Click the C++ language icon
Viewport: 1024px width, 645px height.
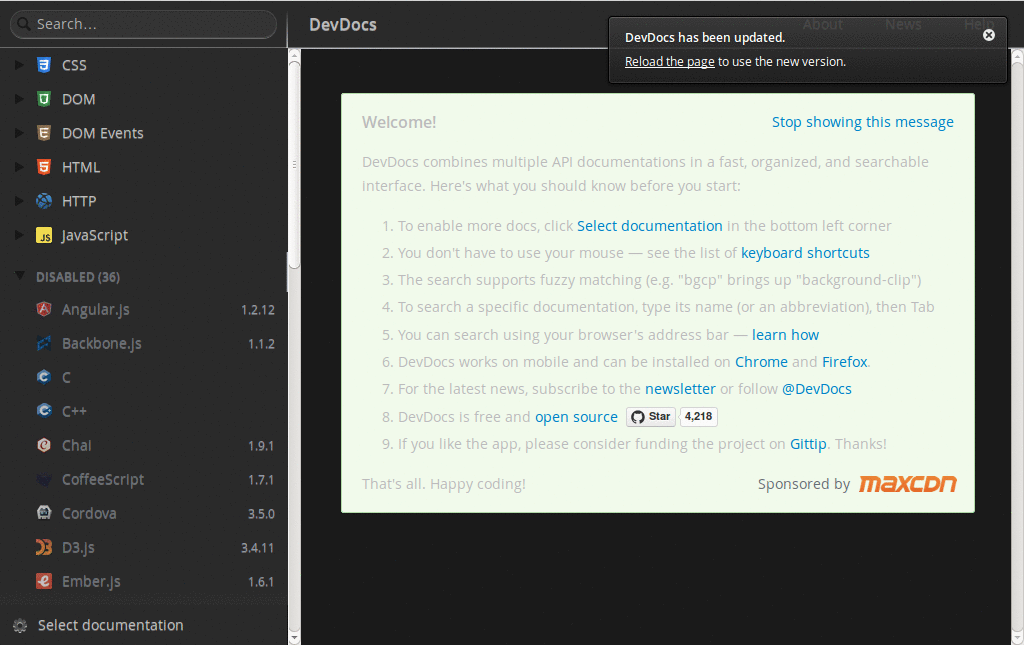pyautogui.click(x=44, y=411)
